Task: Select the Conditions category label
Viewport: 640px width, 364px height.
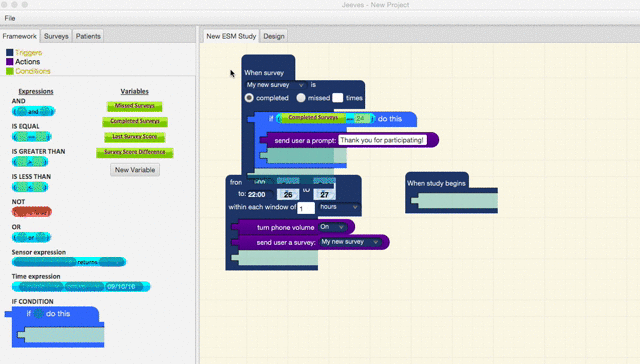Action: 33,71
